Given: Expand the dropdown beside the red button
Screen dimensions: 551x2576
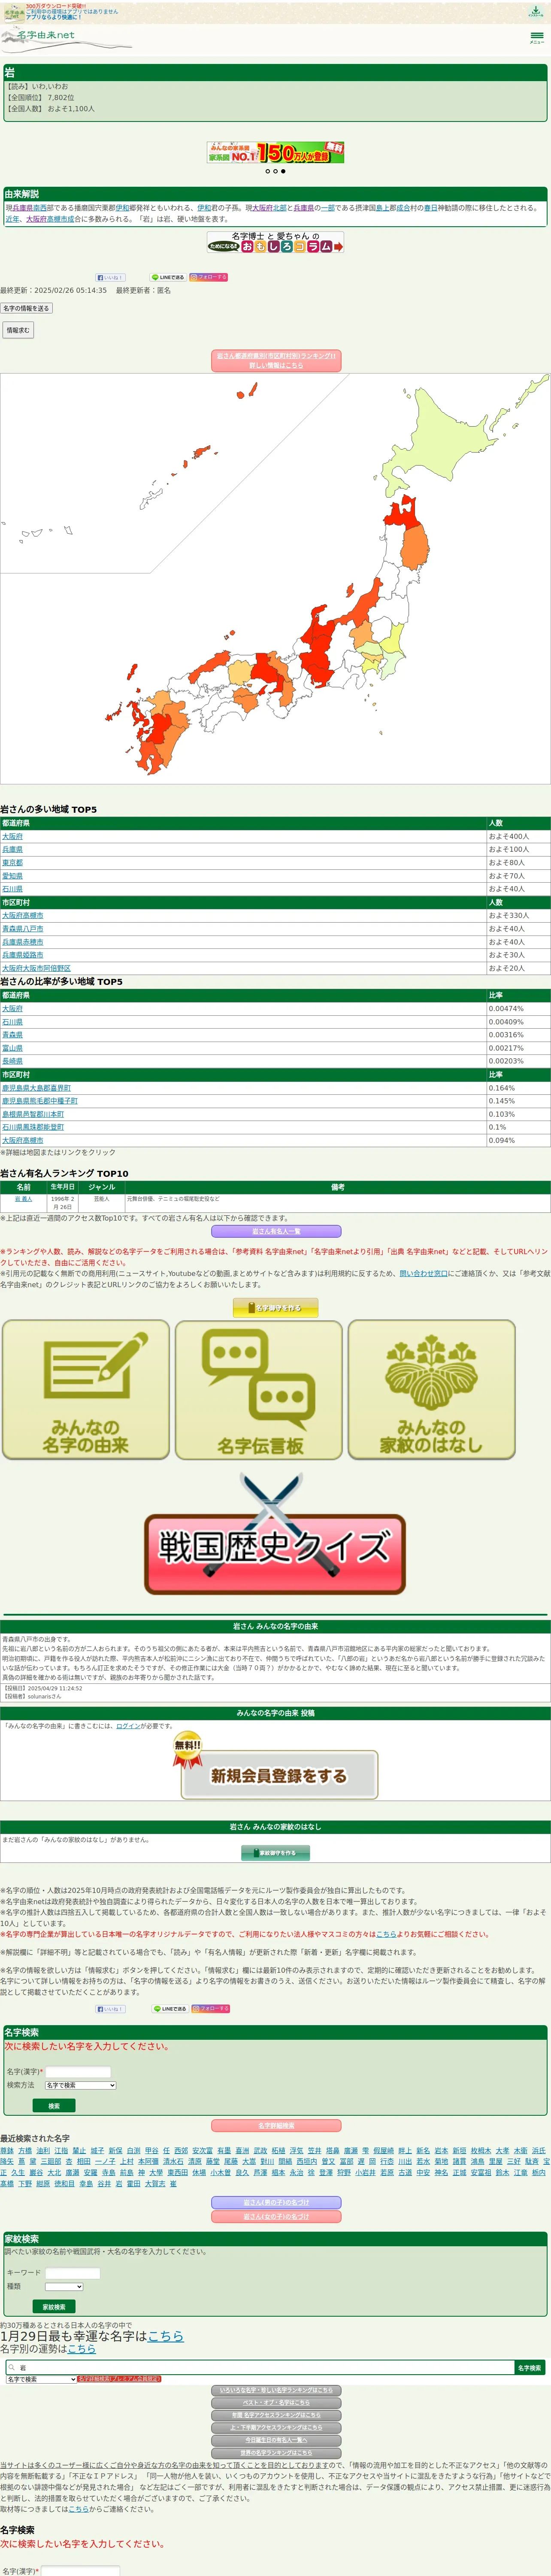Looking at the screenshot, I should coord(41,2380).
